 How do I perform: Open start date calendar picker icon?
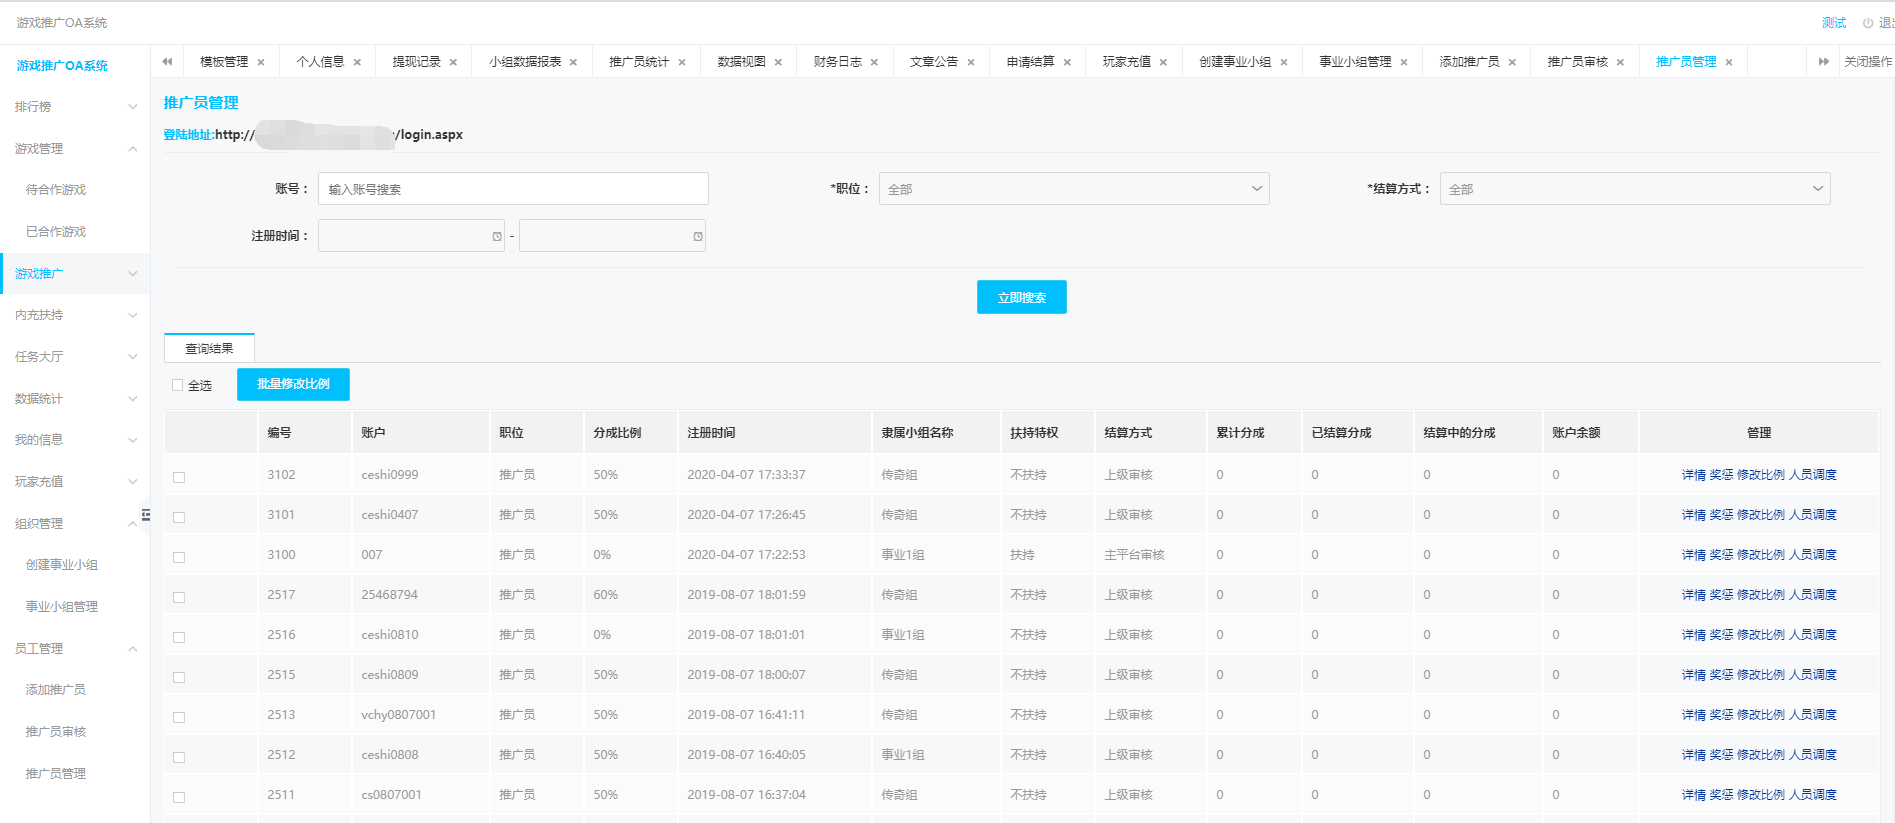497,237
